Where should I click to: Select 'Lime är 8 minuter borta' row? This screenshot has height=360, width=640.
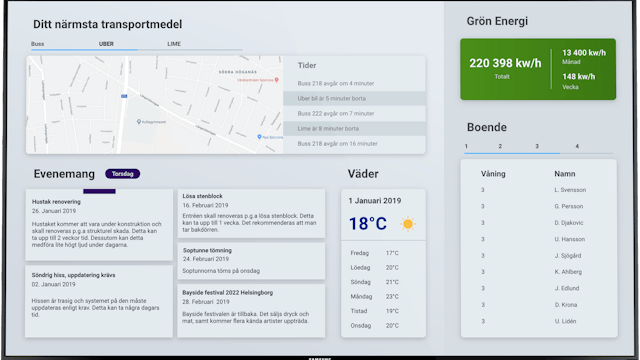coord(354,128)
